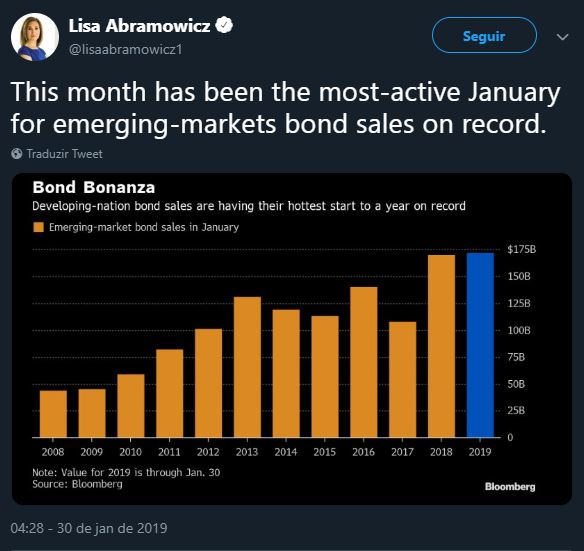Click Lisa Abramowicz's profile avatar
The height and width of the screenshot is (551, 584).
(35, 37)
